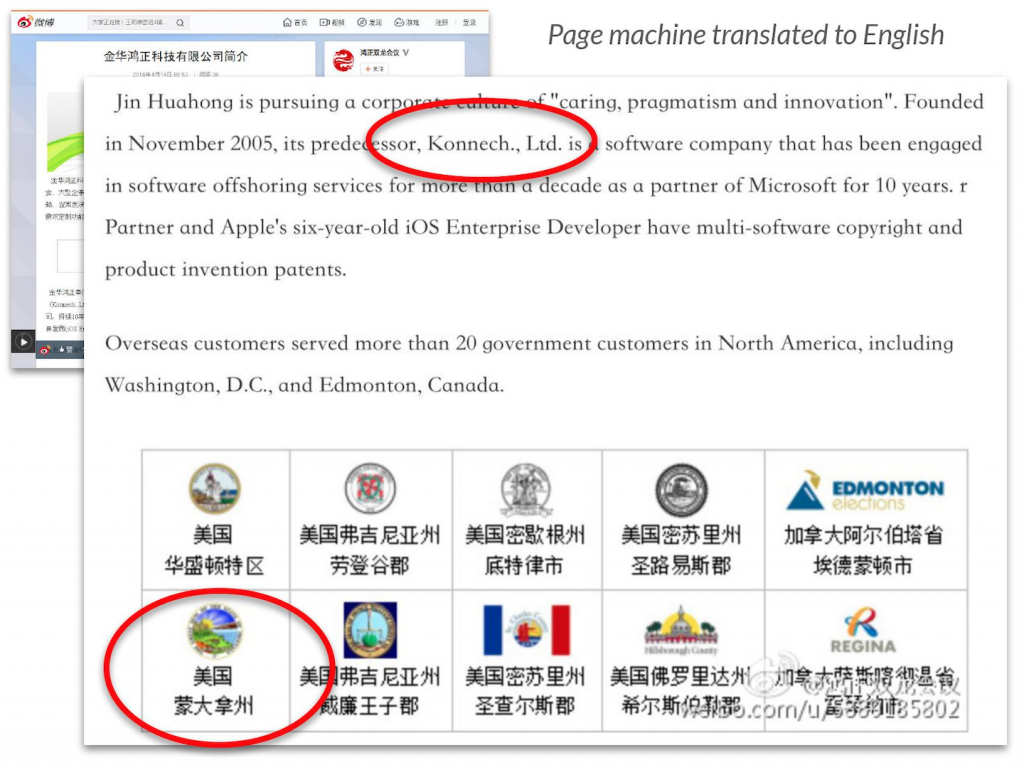Click the "Page machine translated to English" caption
Viewport: 1024px width, 765px height.
point(746,35)
